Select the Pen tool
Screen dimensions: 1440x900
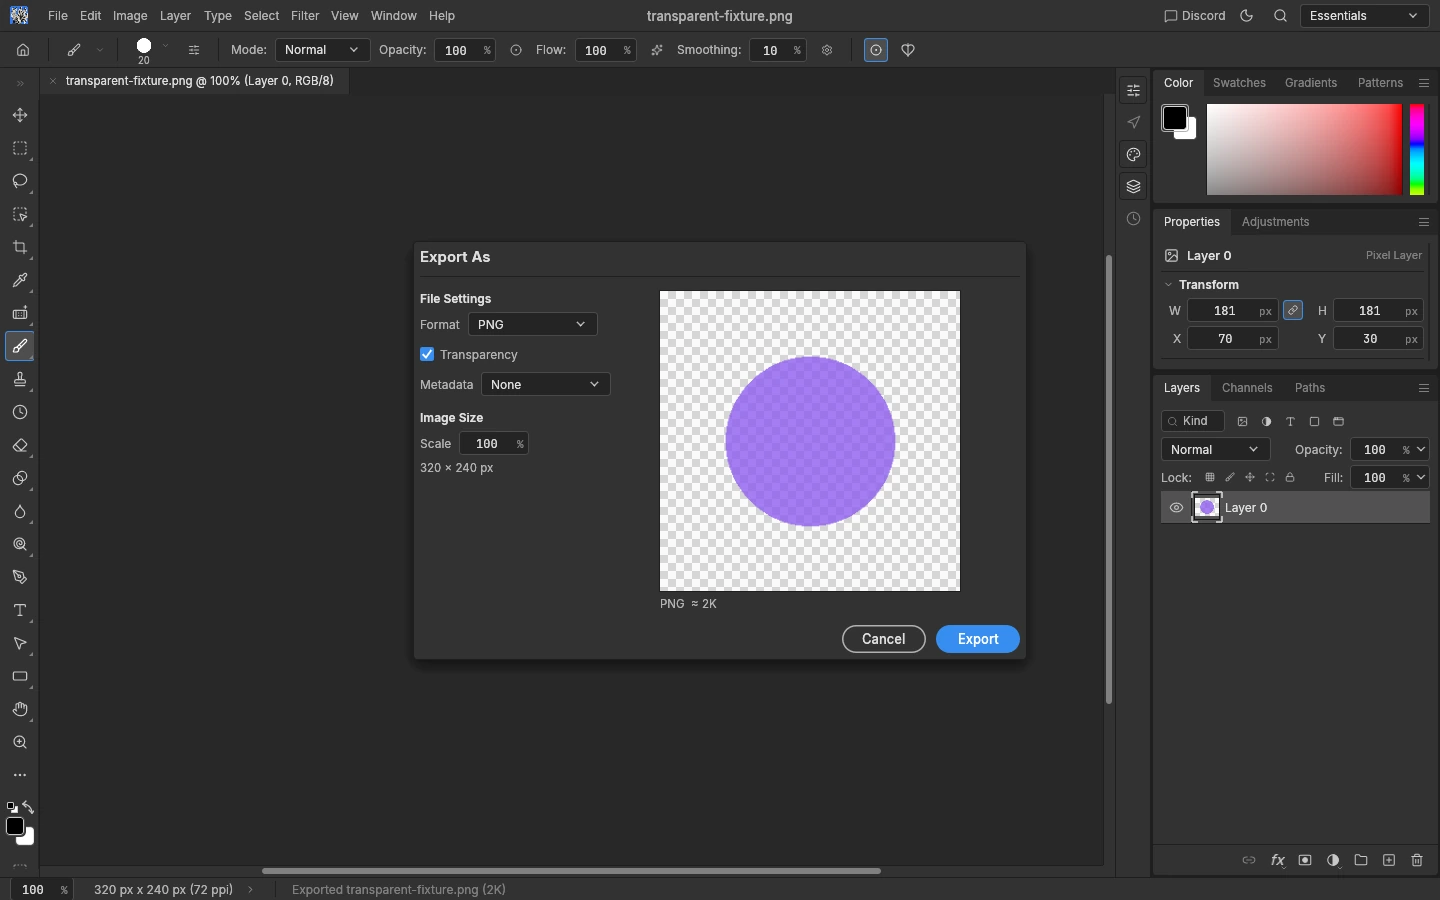[20, 578]
